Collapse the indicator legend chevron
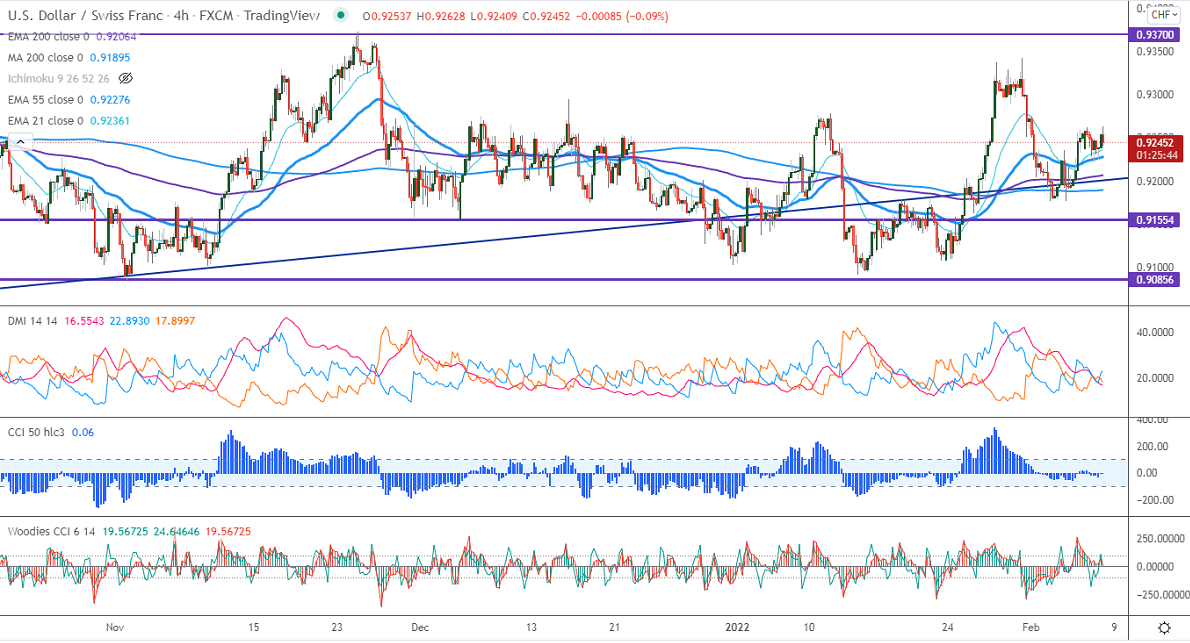This screenshot has height=643, width=1190. pyautogui.click(x=20, y=142)
